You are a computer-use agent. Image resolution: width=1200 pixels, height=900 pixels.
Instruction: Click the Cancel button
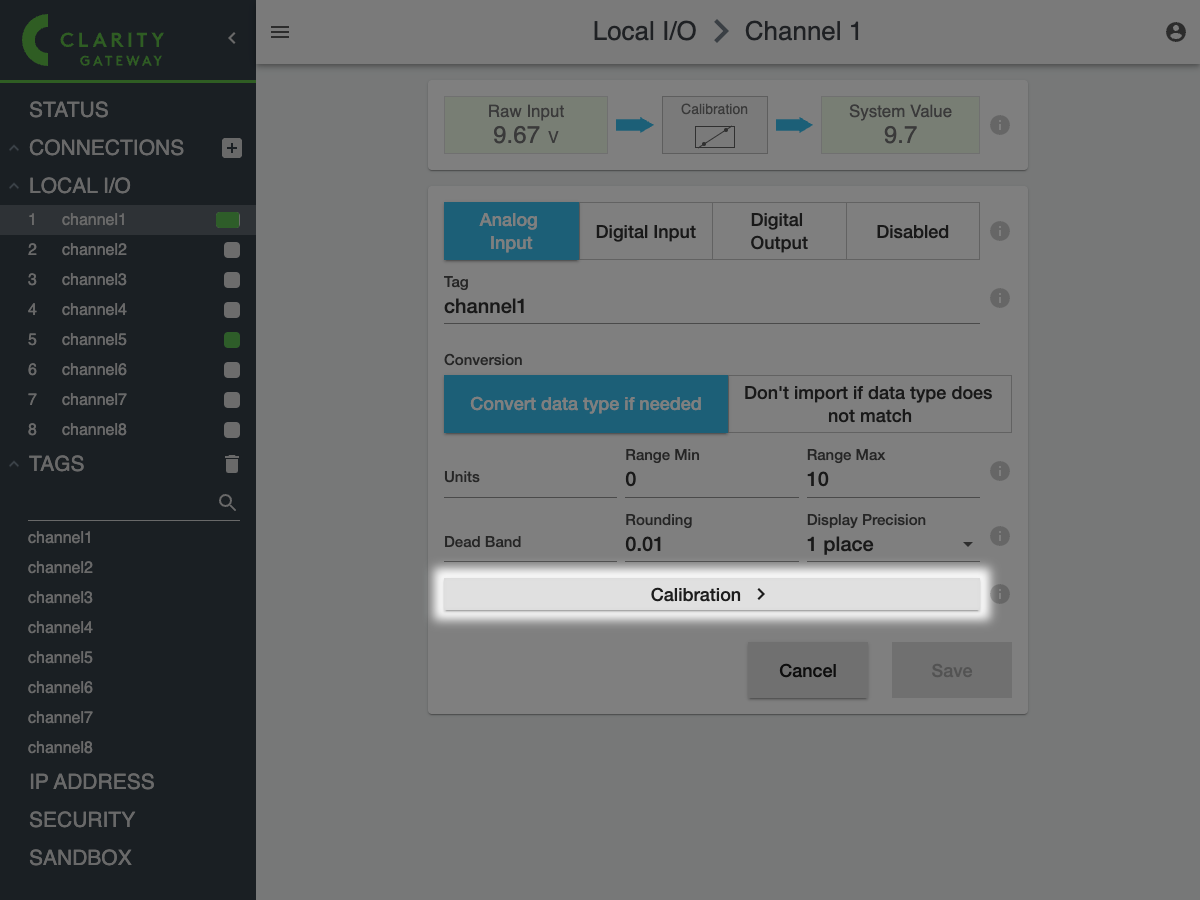point(807,670)
